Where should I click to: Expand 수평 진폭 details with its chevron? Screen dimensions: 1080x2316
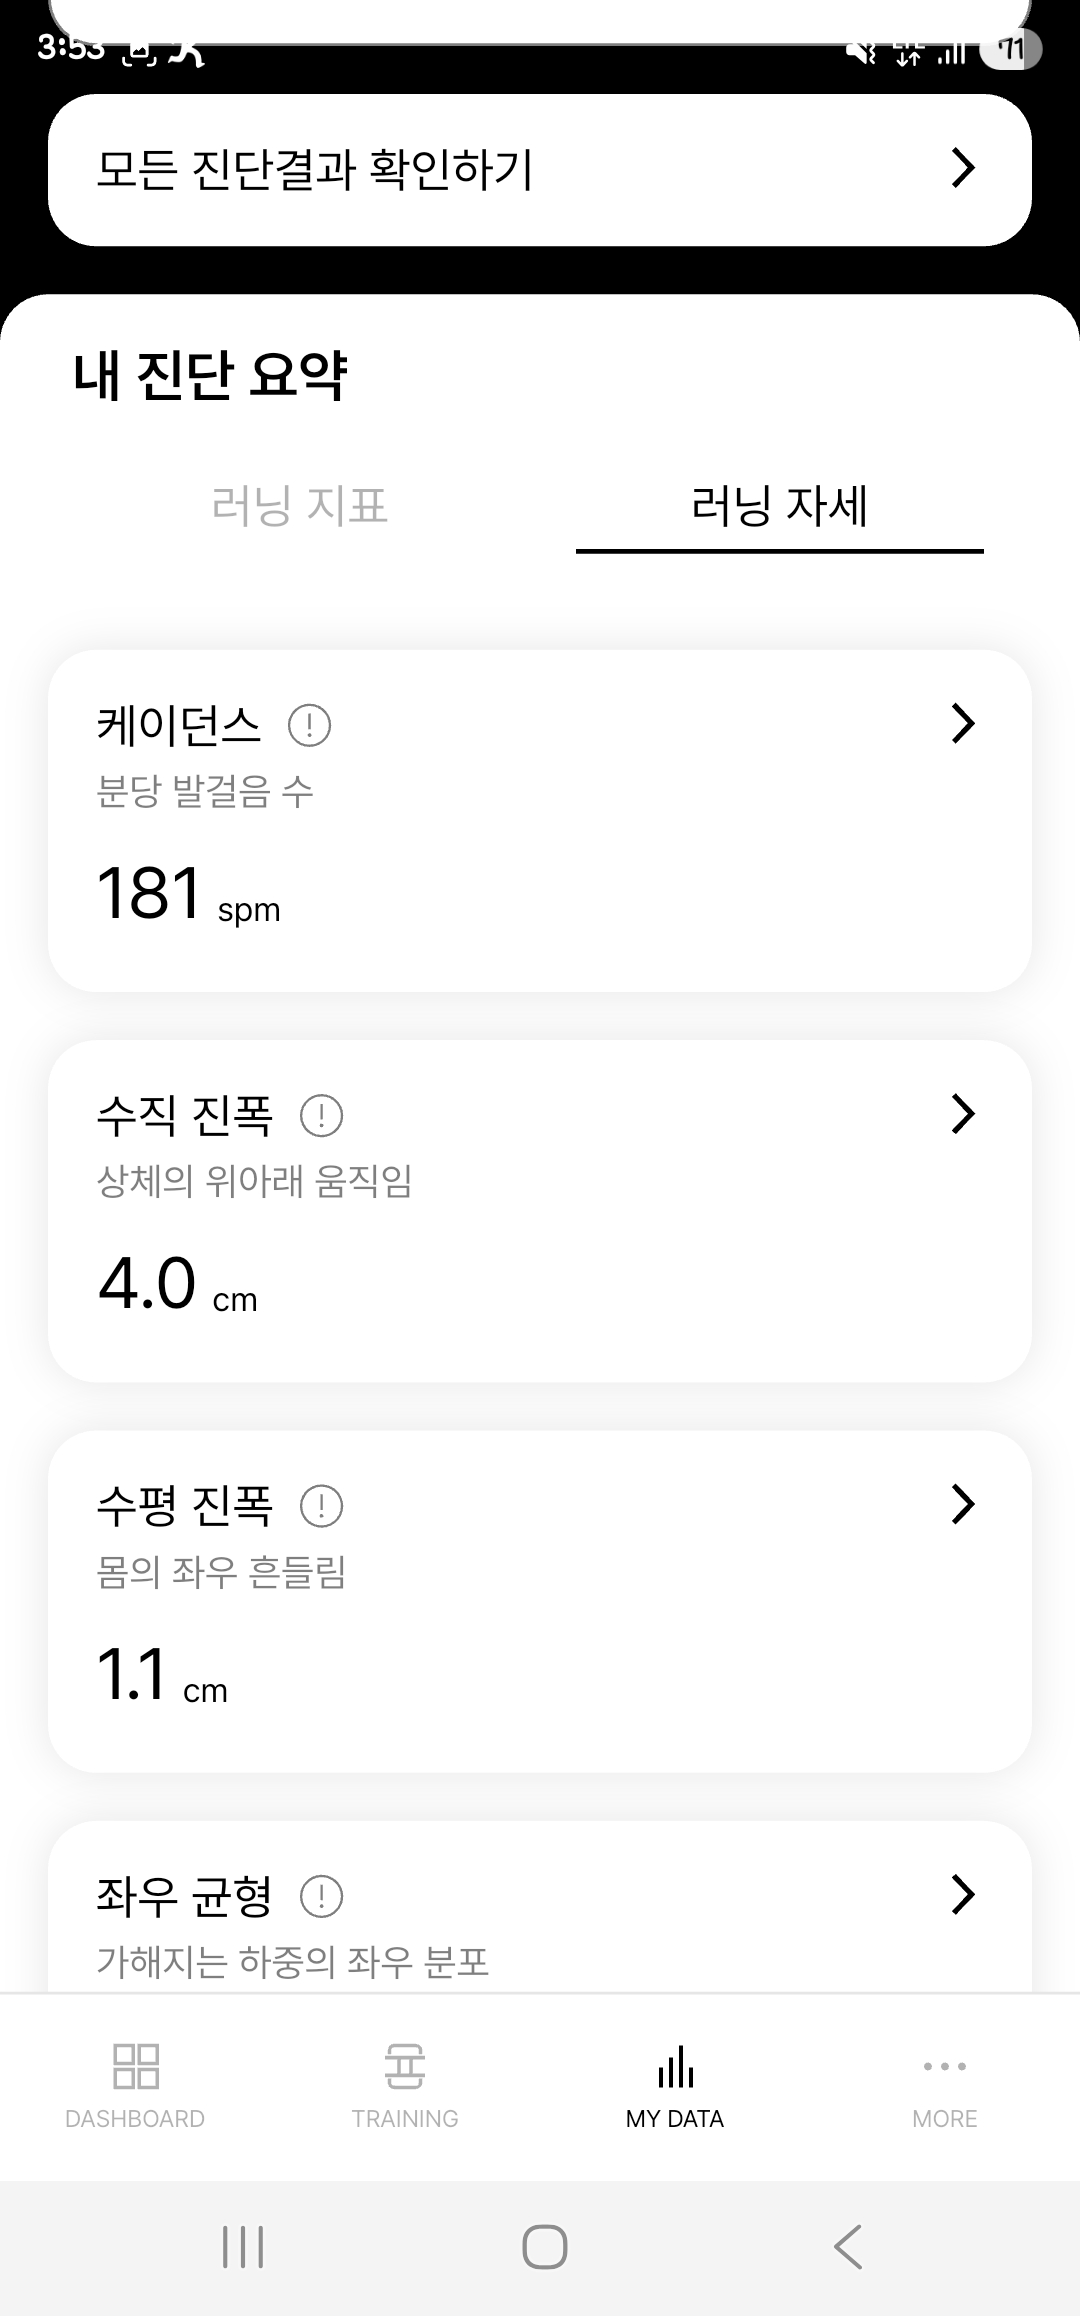(962, 1504)
